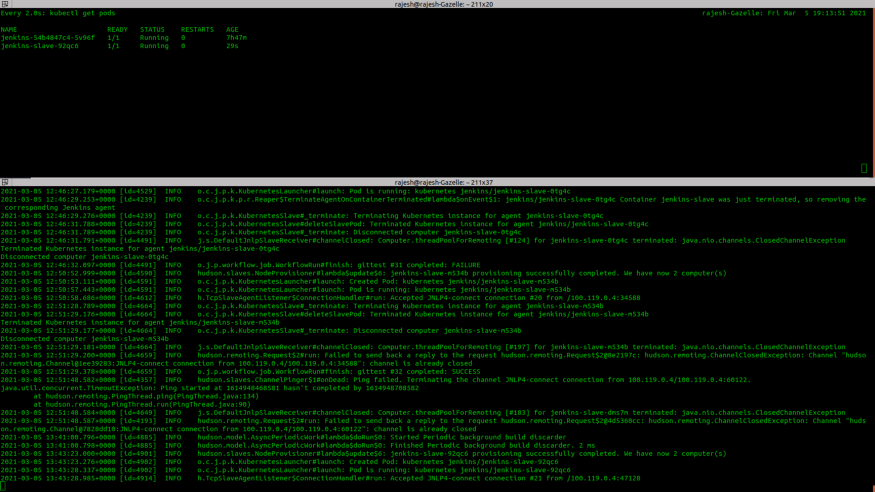
Task: Click the cursor block in the top pane
Action: 864,168
